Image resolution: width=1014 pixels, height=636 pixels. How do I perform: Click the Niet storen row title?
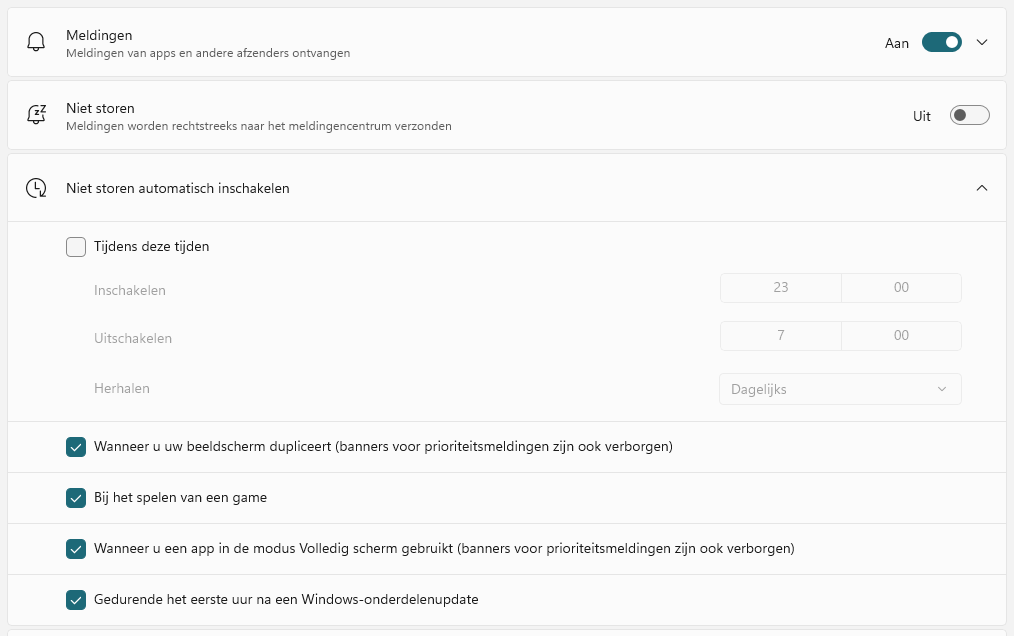[x=100, y=108]
